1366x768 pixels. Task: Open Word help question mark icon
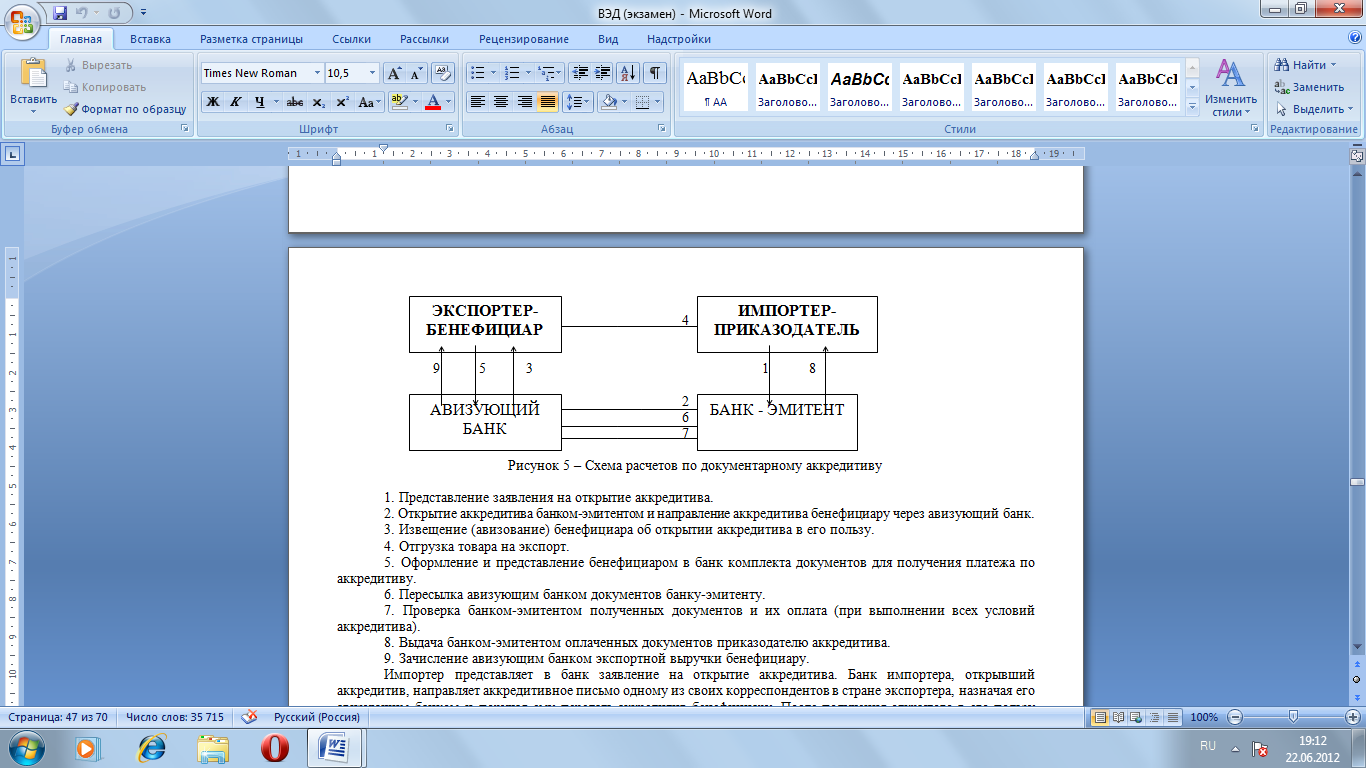[x=1353, y=39]
